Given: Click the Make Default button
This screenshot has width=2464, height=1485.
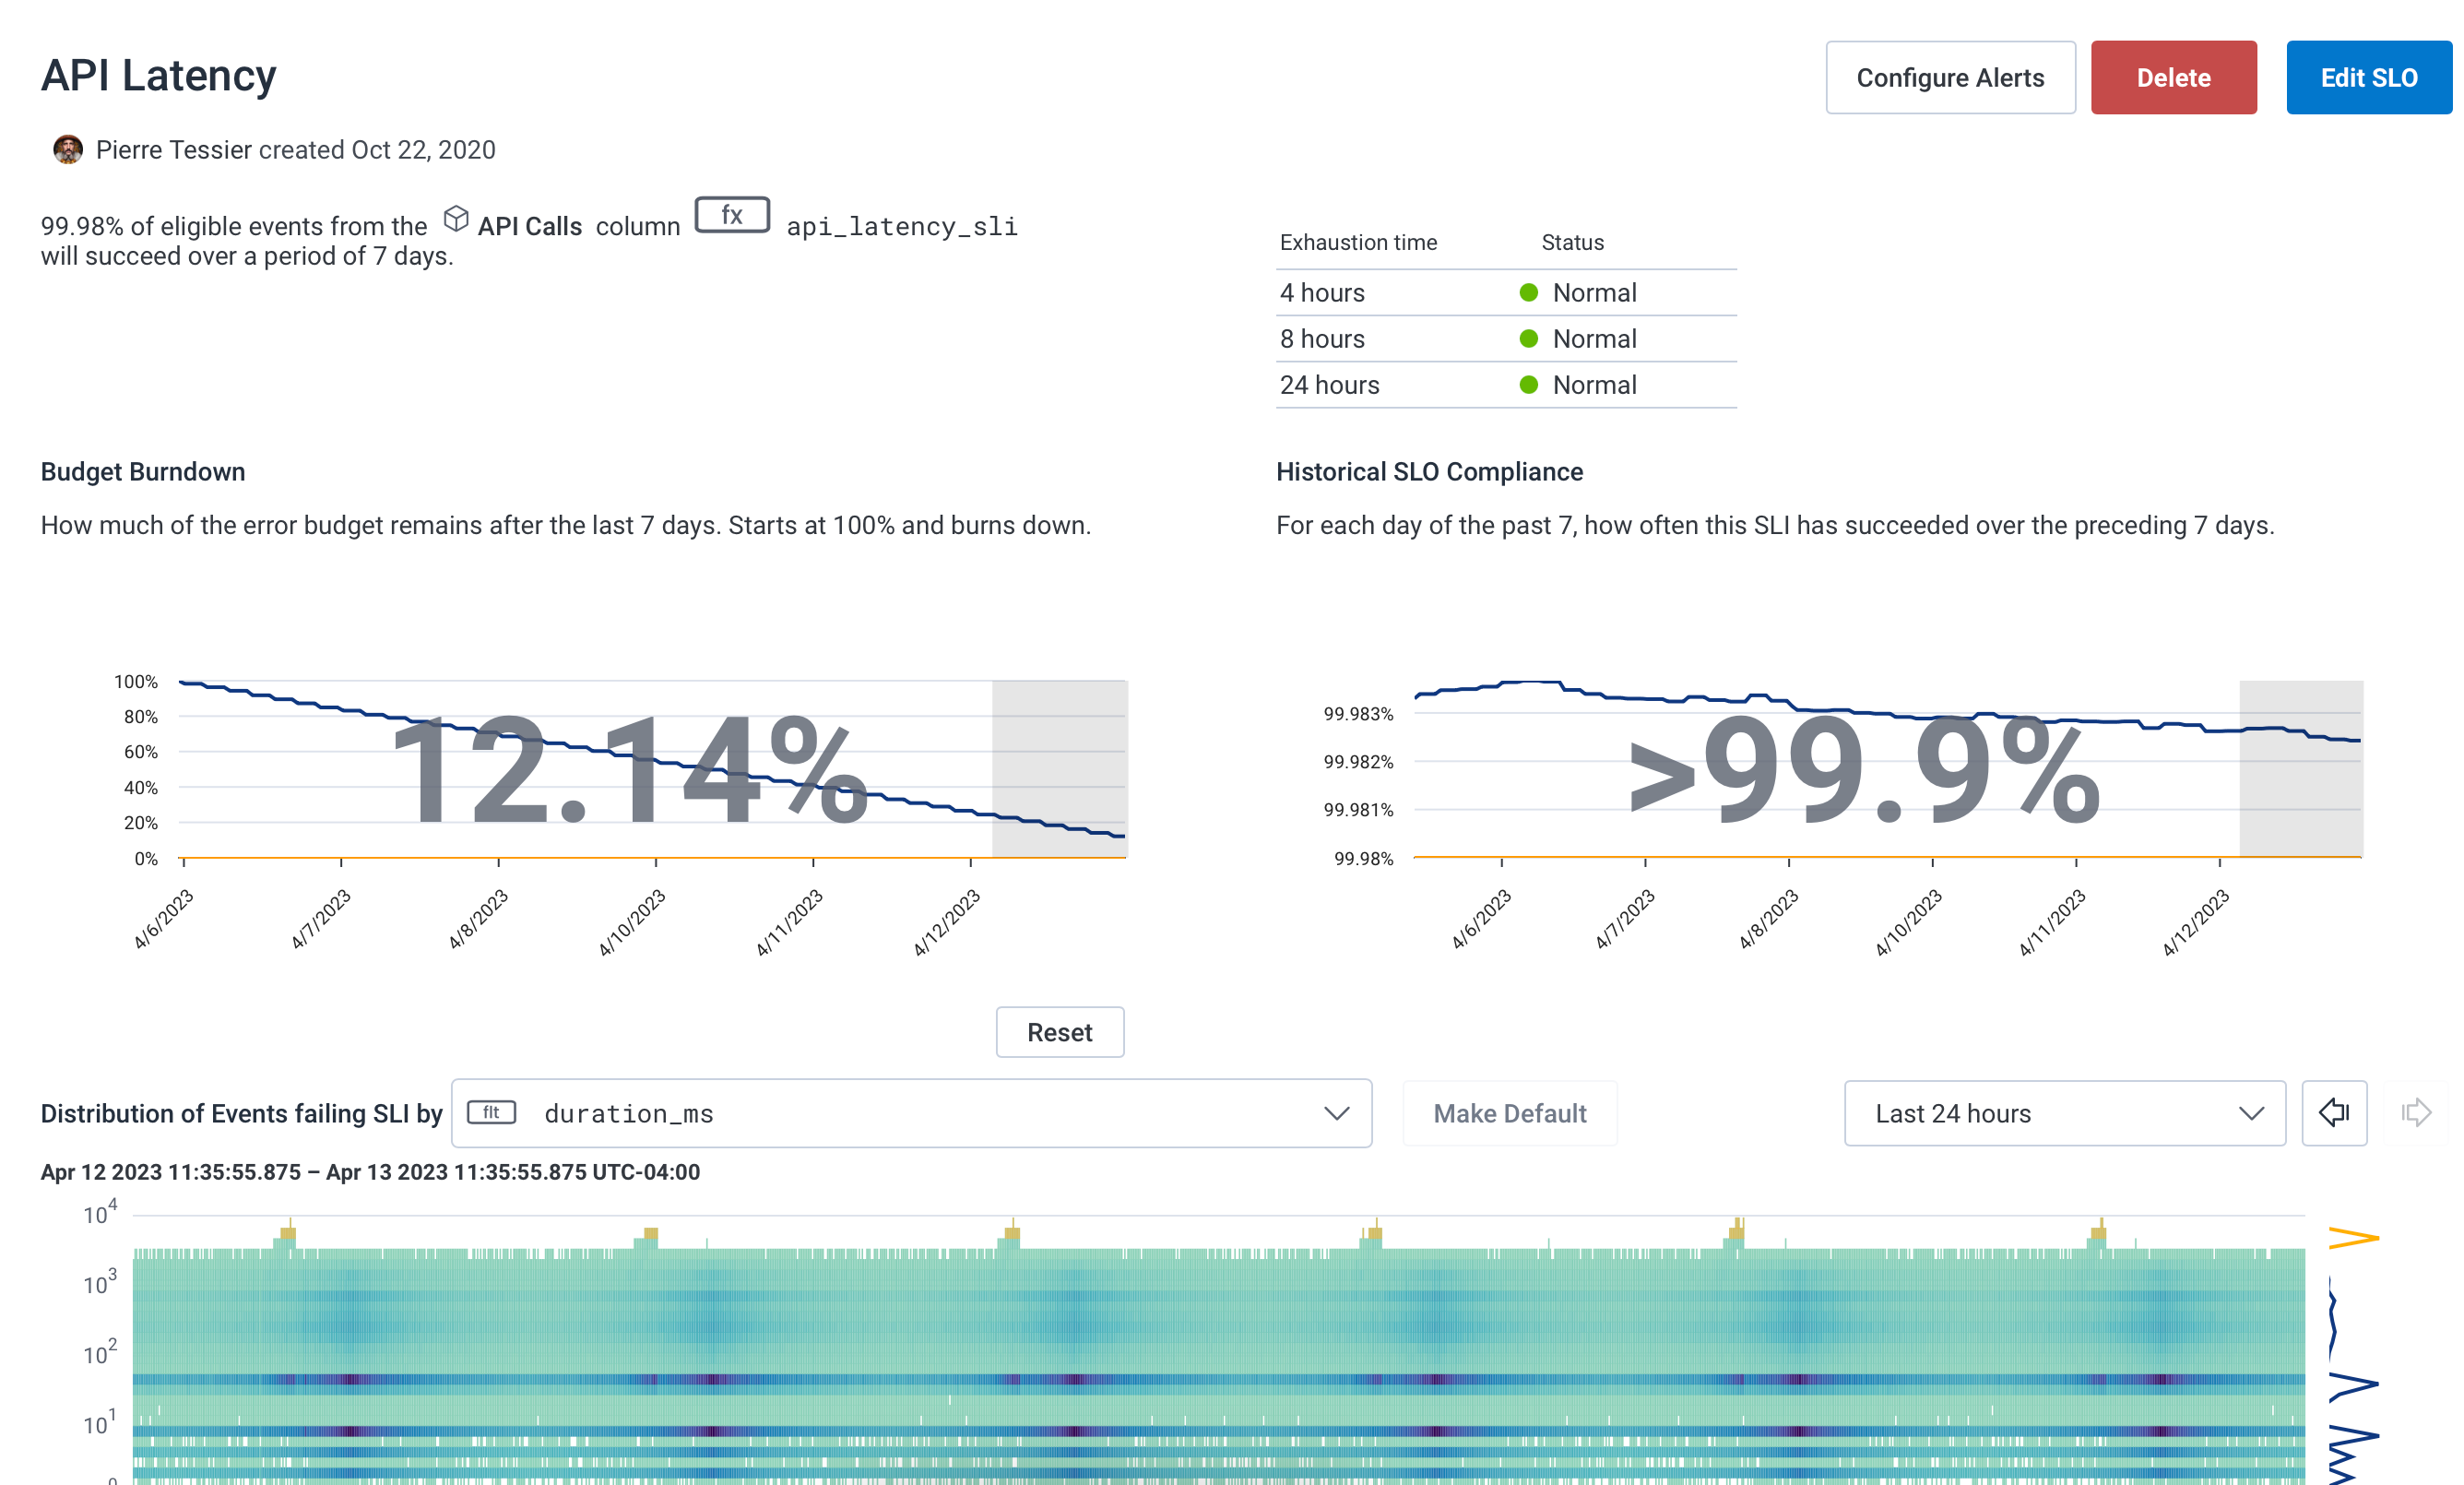Looking at the screenshot, I should 1509,1113.
